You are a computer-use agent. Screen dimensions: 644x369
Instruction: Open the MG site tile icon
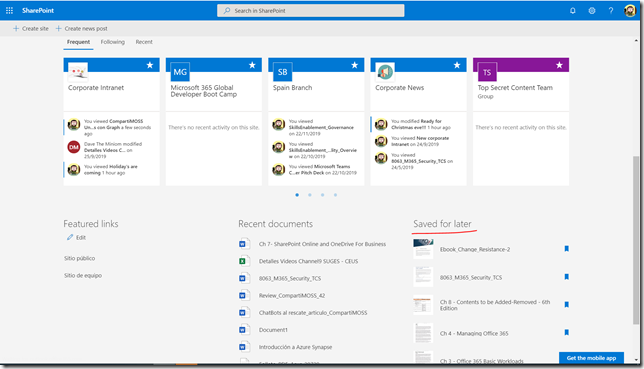tap(180, 72)
